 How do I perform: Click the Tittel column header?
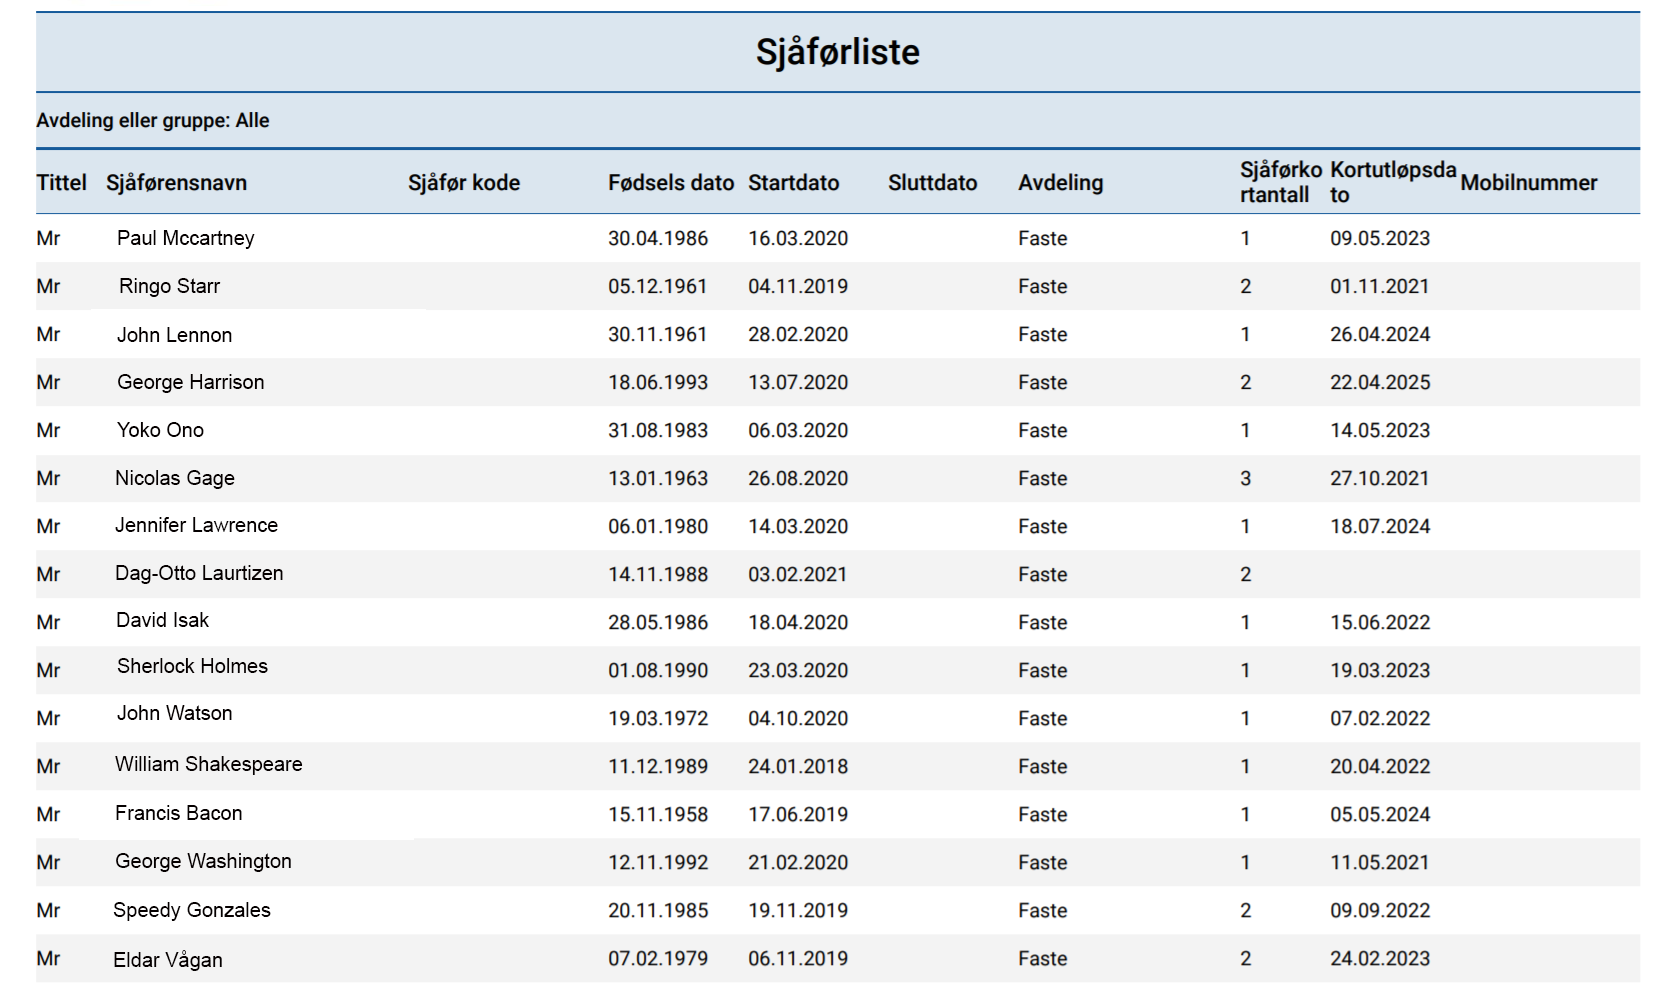coord(62,183)
